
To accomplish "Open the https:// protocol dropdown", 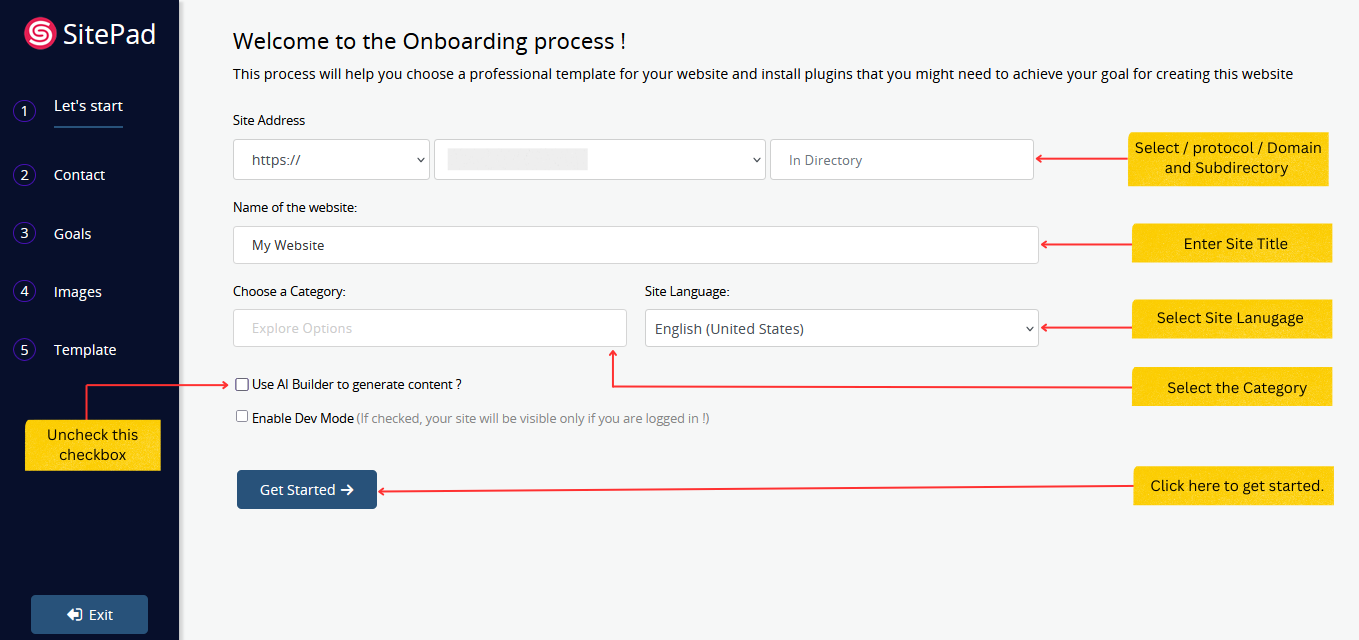I will pyautogui.click(x=331, y=160).
